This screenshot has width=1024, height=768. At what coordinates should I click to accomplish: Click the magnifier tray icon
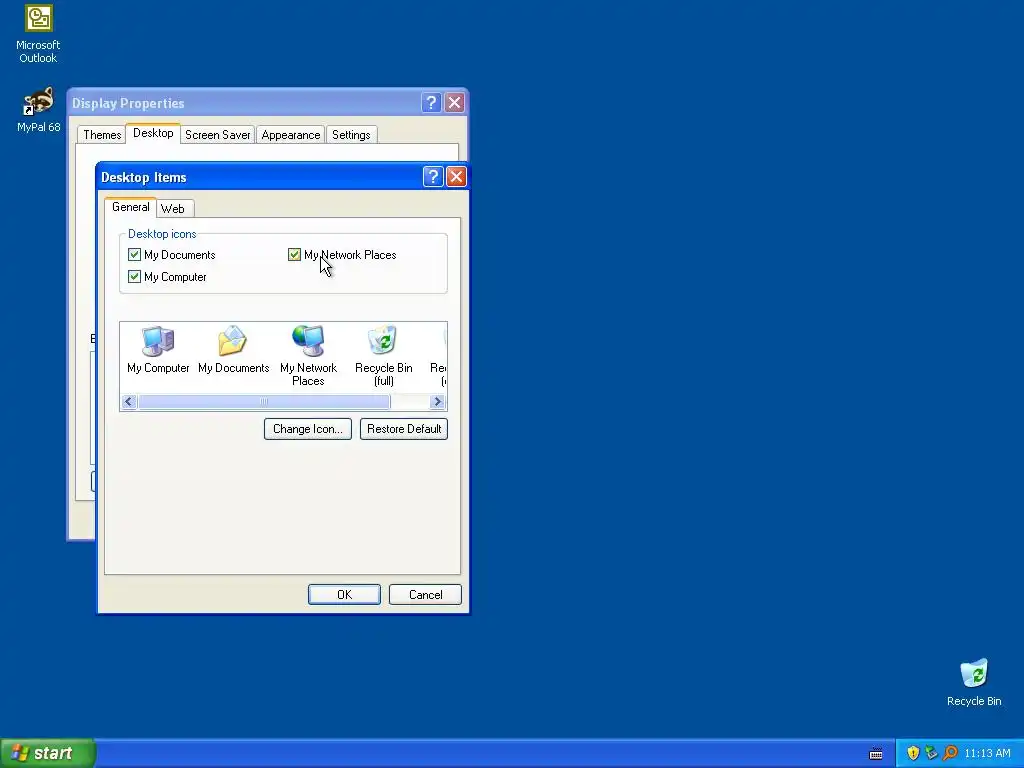pos(950,753)
